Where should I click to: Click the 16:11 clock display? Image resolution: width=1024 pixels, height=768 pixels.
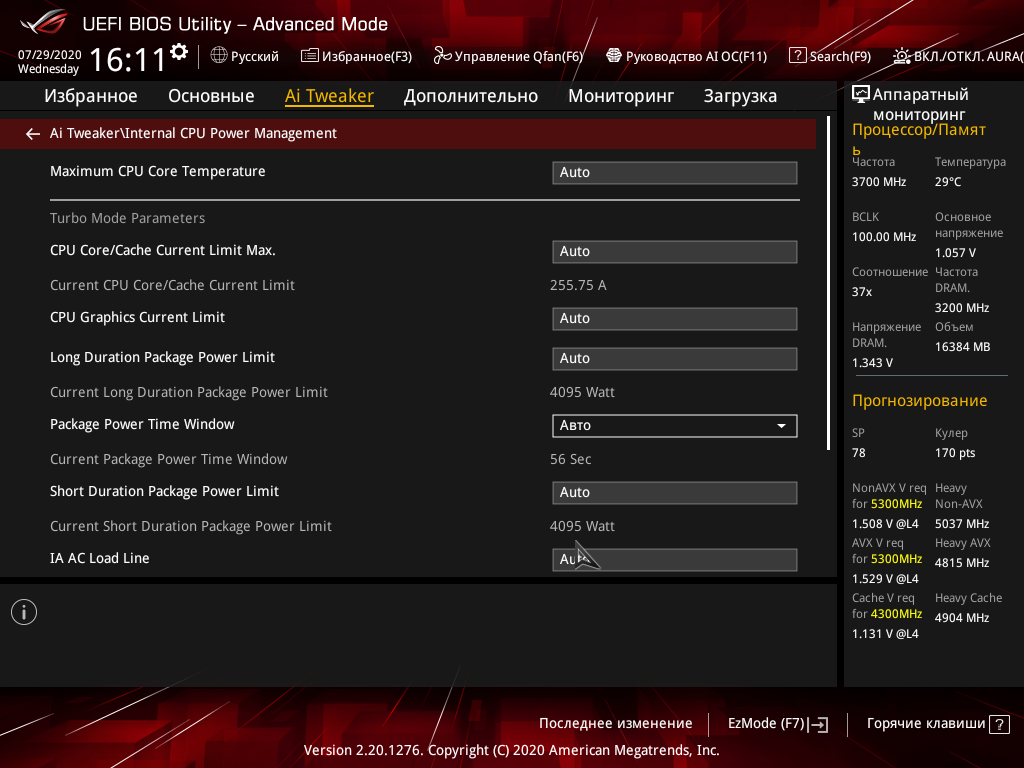tap(128, 59)
